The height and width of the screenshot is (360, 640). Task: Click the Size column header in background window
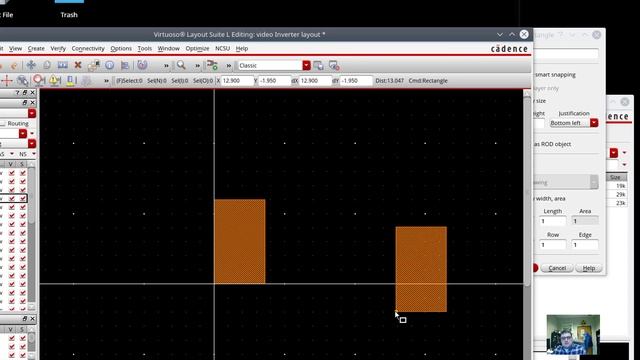tap(616, 177)
